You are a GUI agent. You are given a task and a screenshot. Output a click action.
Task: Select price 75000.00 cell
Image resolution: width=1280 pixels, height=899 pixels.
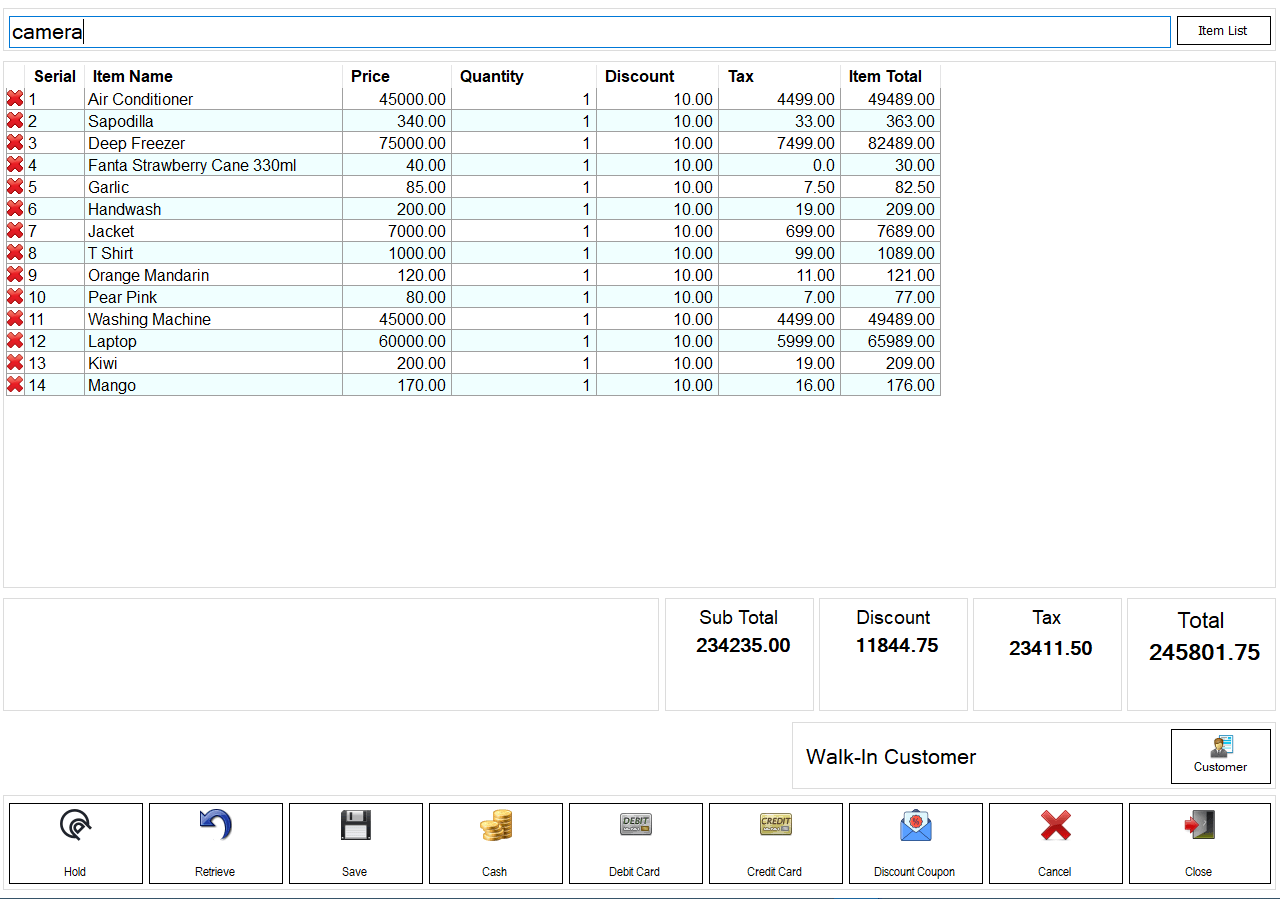[x=397, y=143]
